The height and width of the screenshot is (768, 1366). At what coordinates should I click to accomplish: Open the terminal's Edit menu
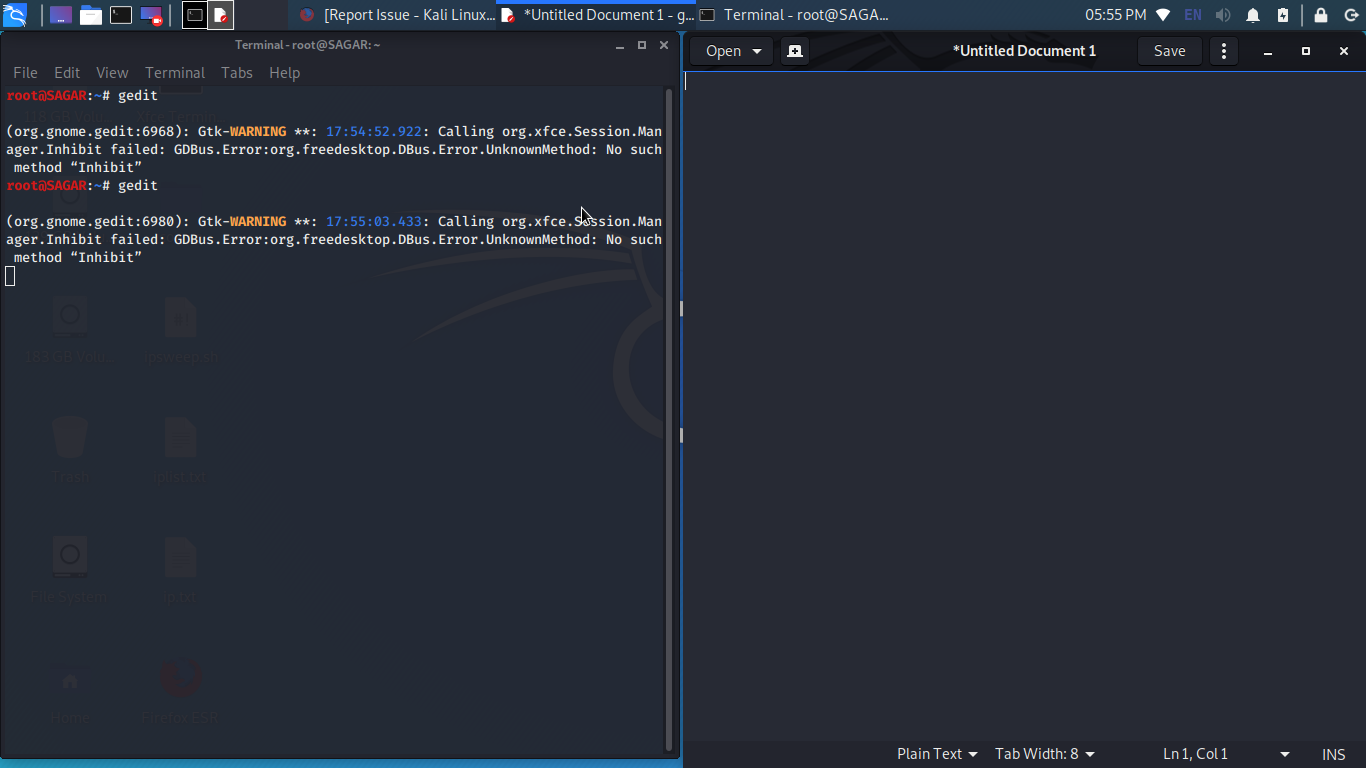pyautogui.click(x=67, y=73)
